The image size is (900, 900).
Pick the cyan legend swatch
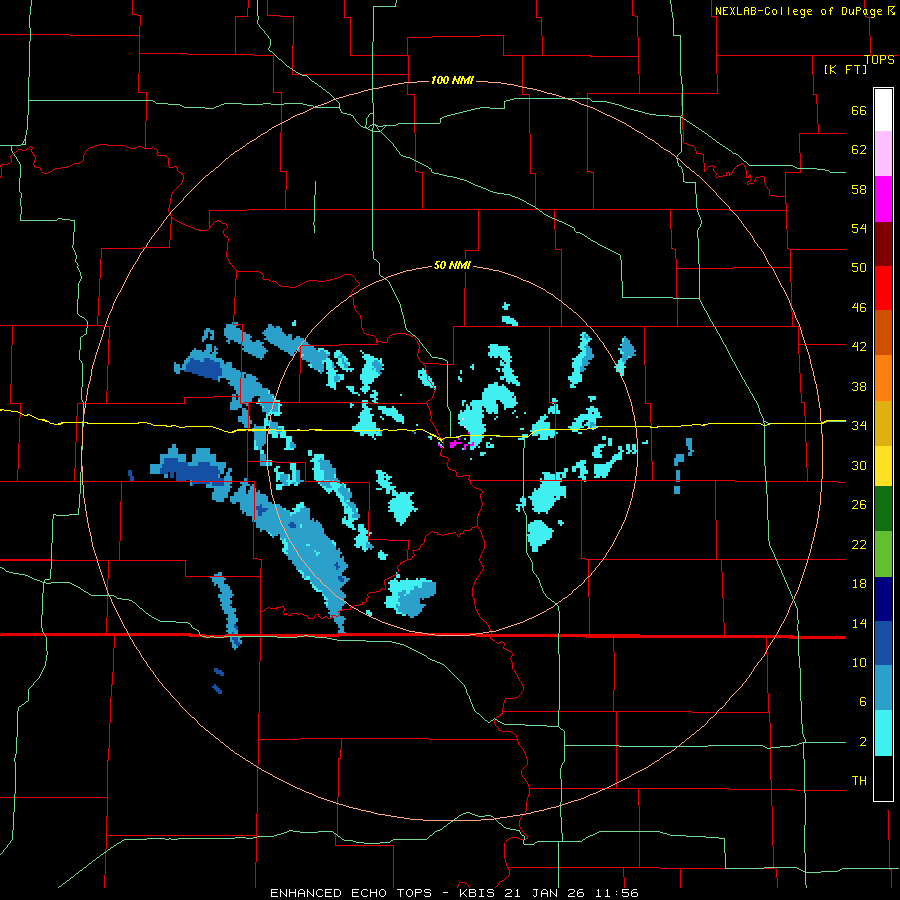[x=883, y=733]
